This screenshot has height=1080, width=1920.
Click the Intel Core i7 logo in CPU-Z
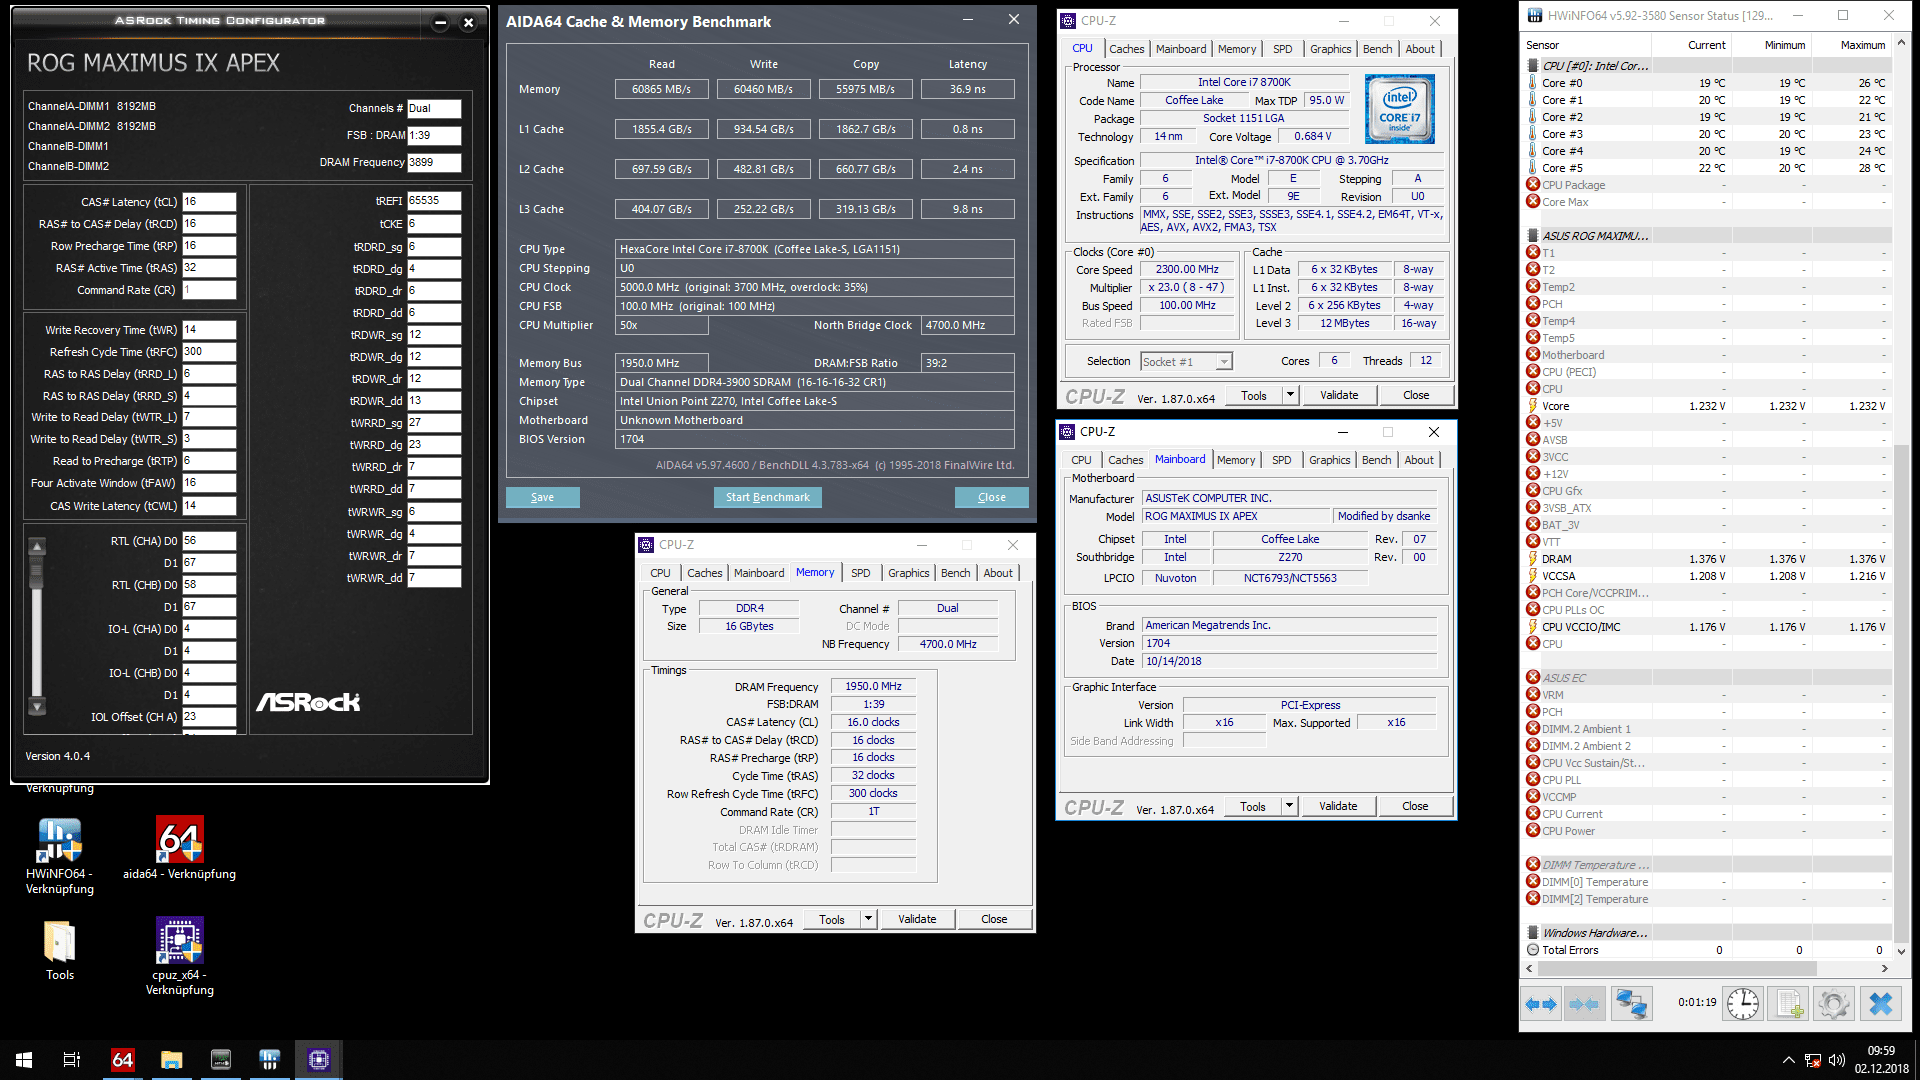click(1399, 109)
